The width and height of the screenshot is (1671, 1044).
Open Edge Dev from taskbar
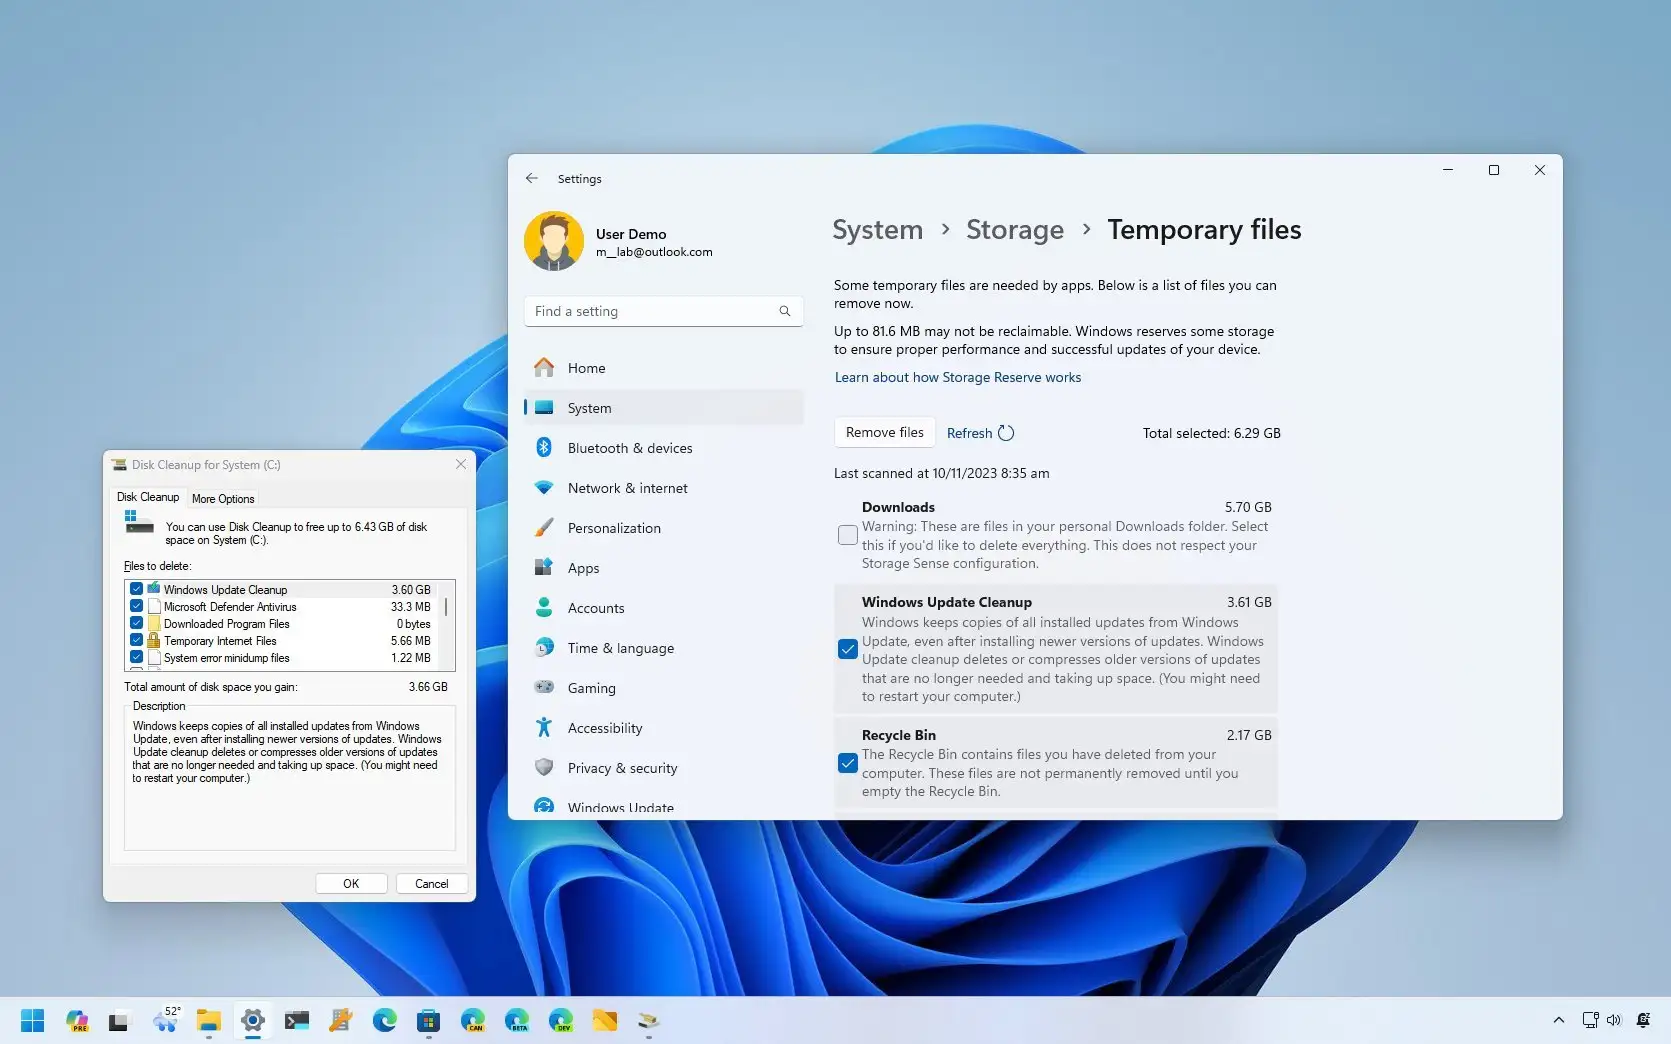561,1020
